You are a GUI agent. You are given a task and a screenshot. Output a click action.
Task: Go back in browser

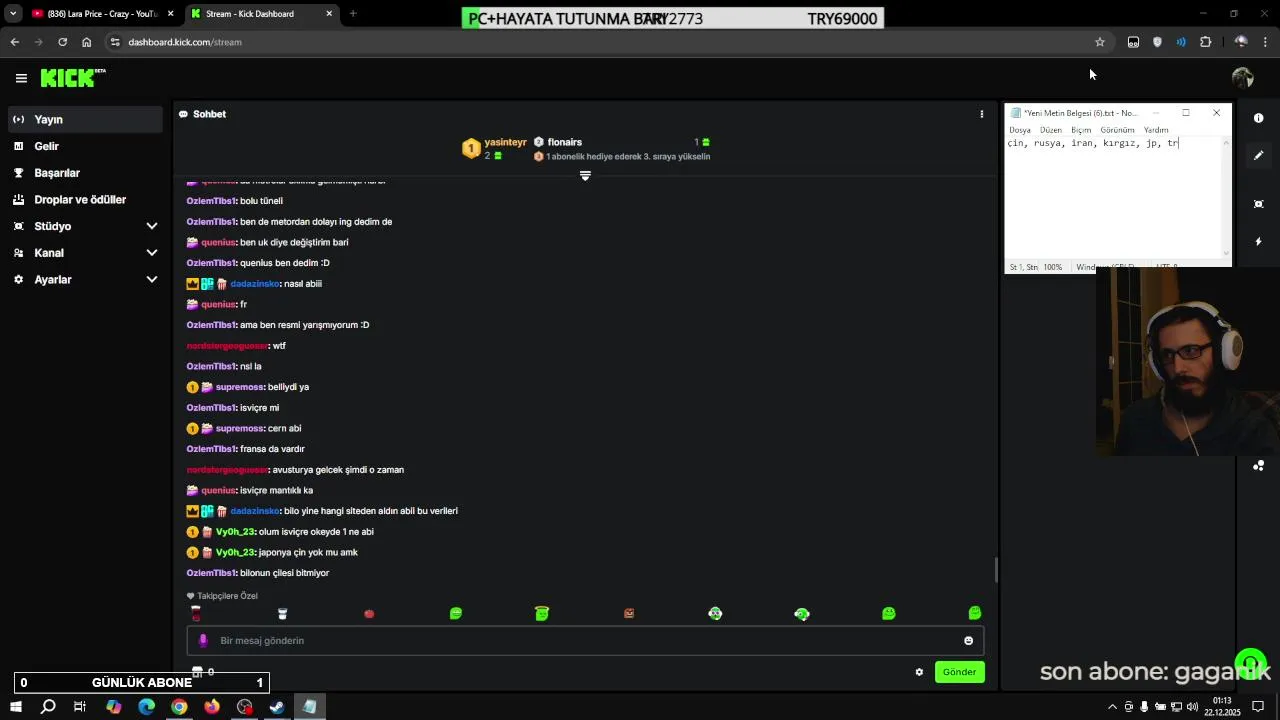pyautogui.click(x=14, y=42)
